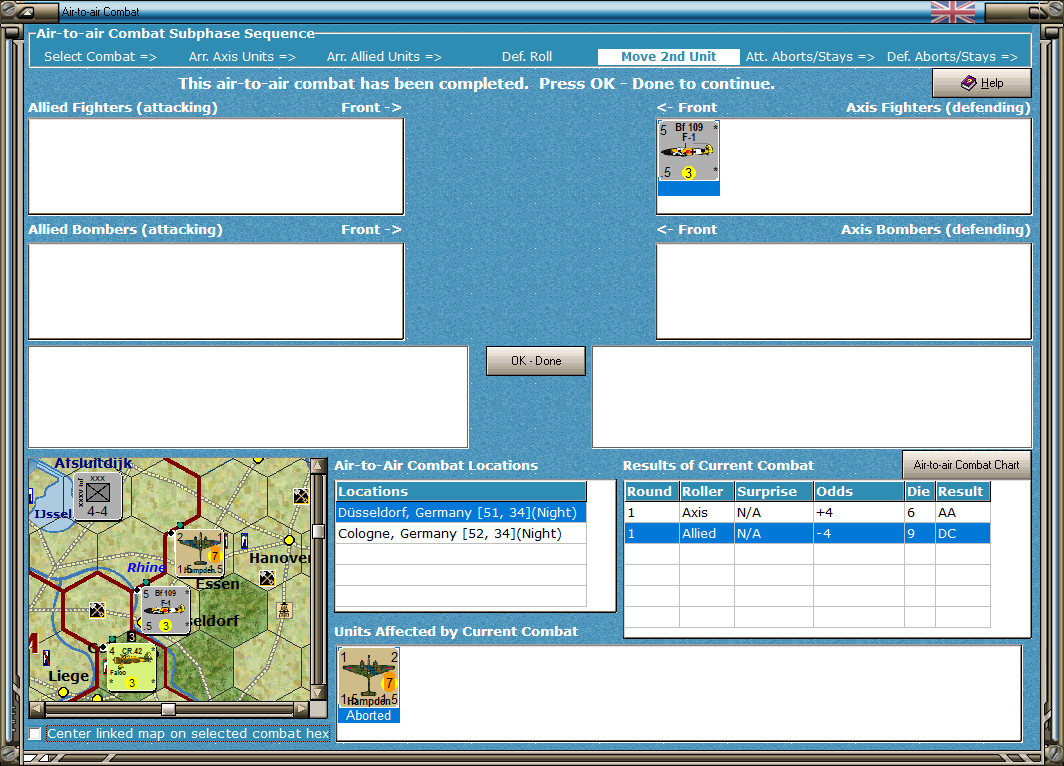Enable Center linked map on selected combat hex
The width and height of the screenshot is (1064, 766).
coord(35,733)
